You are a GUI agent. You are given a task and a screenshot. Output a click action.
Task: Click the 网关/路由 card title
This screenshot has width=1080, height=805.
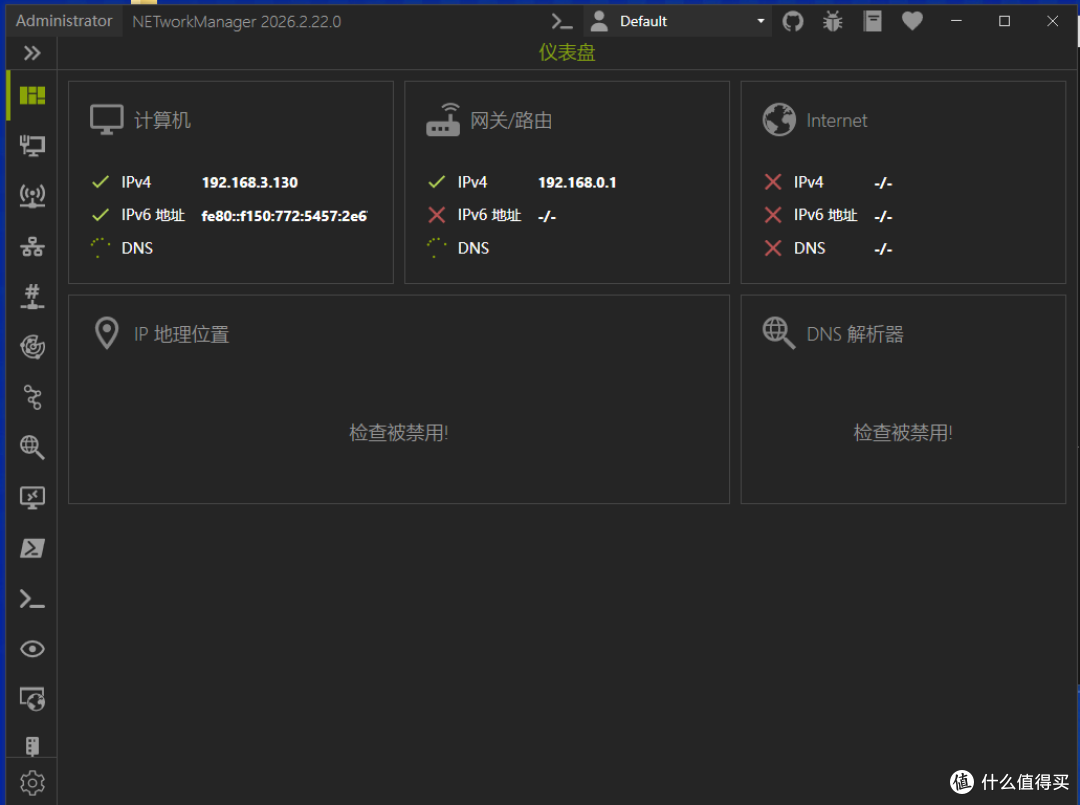(511, 121)
